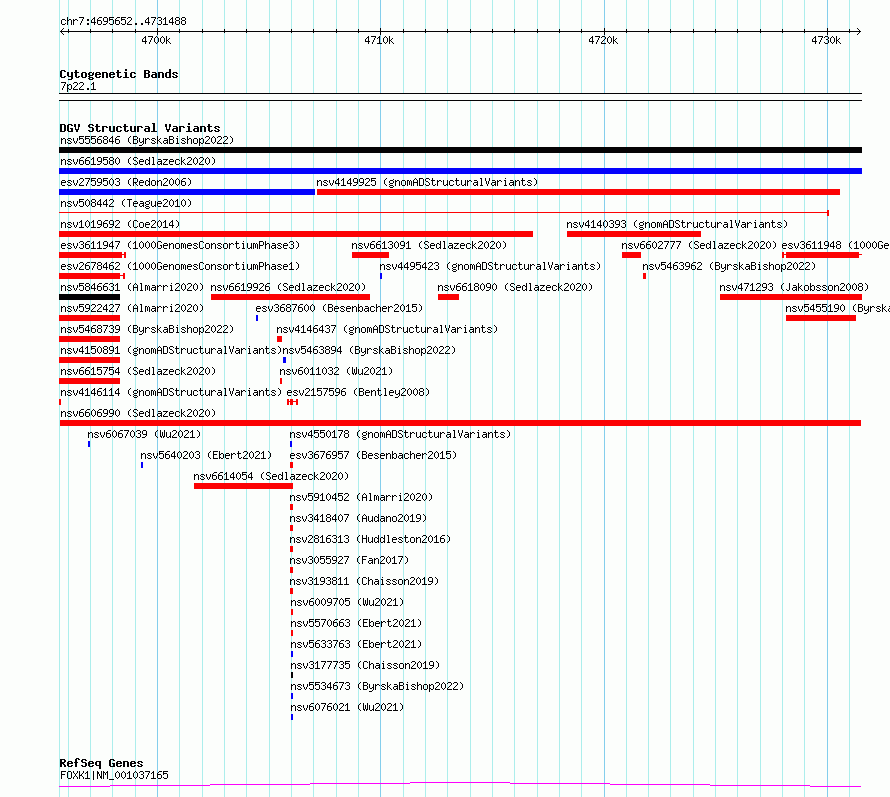
Task: Open nsv4140393 gnomAD variant label
Action: [x=677, y=224]
